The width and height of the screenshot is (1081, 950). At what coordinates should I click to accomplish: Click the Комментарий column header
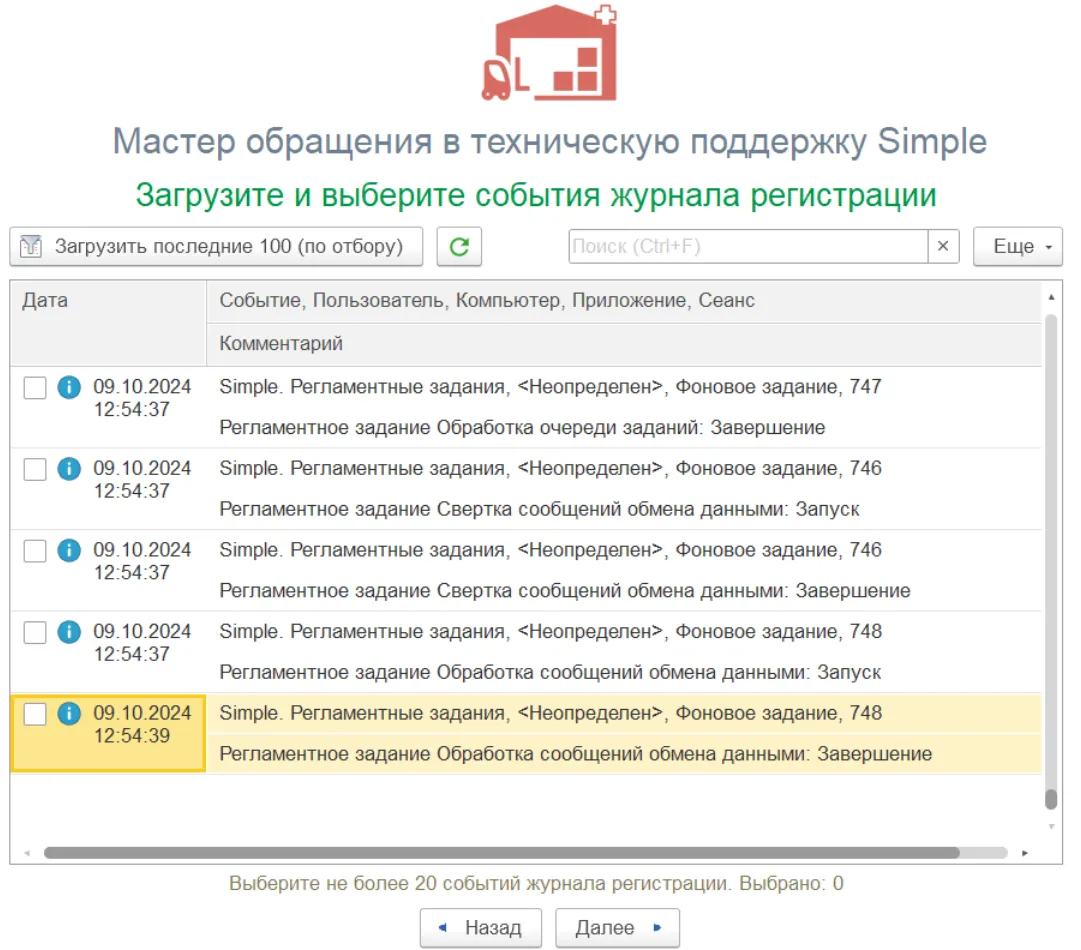click(624, 343)
